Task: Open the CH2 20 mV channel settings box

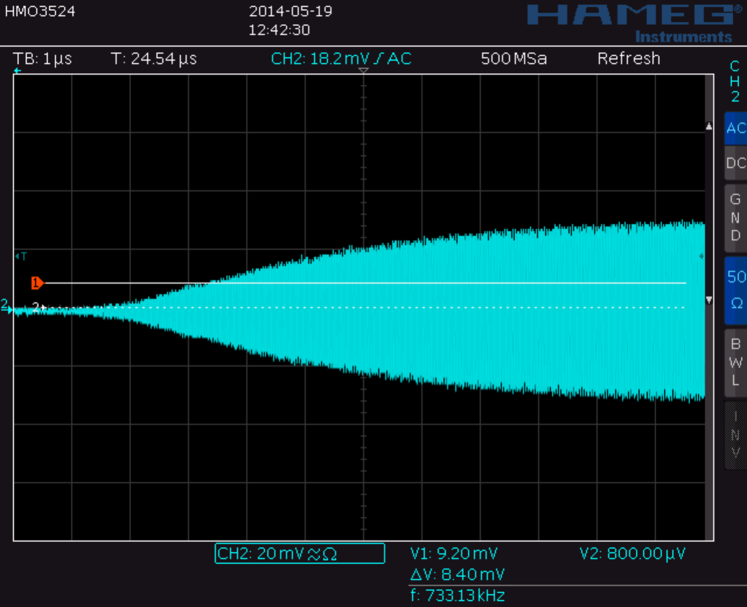Action: [x=299, y=554]
